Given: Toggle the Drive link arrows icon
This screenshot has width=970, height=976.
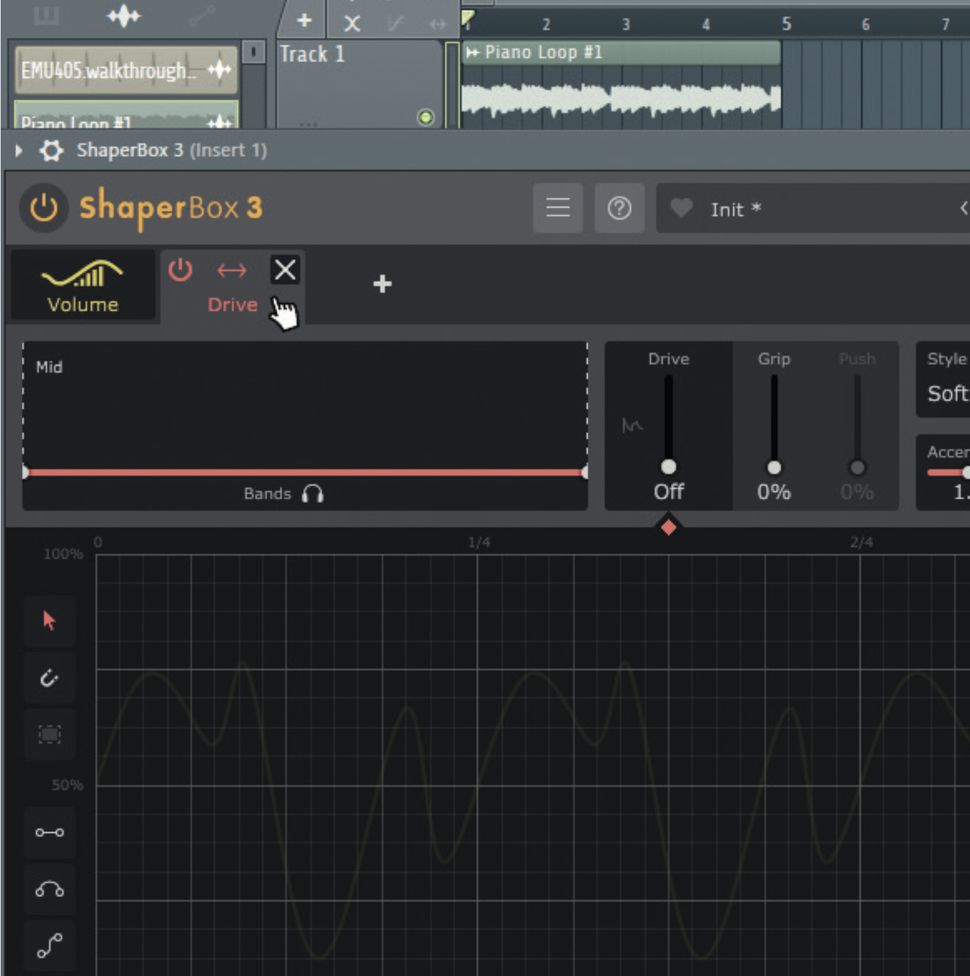Looking at the screenshot, I should (x=231, y=269).
